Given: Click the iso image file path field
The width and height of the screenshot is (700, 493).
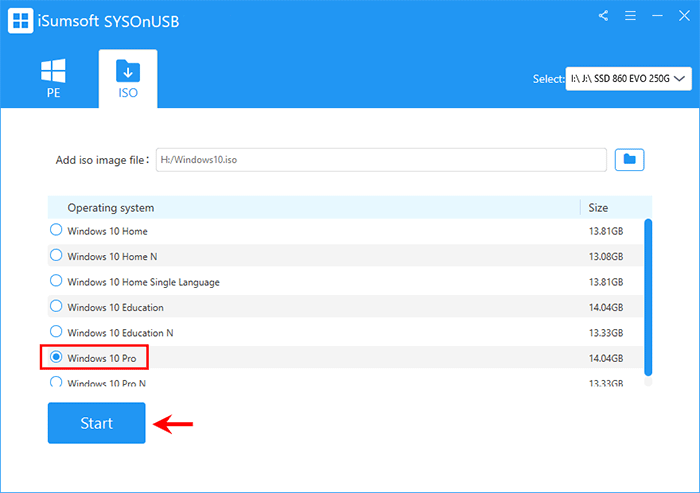Looking at the screenshot, I should click(x=381, y=160).
